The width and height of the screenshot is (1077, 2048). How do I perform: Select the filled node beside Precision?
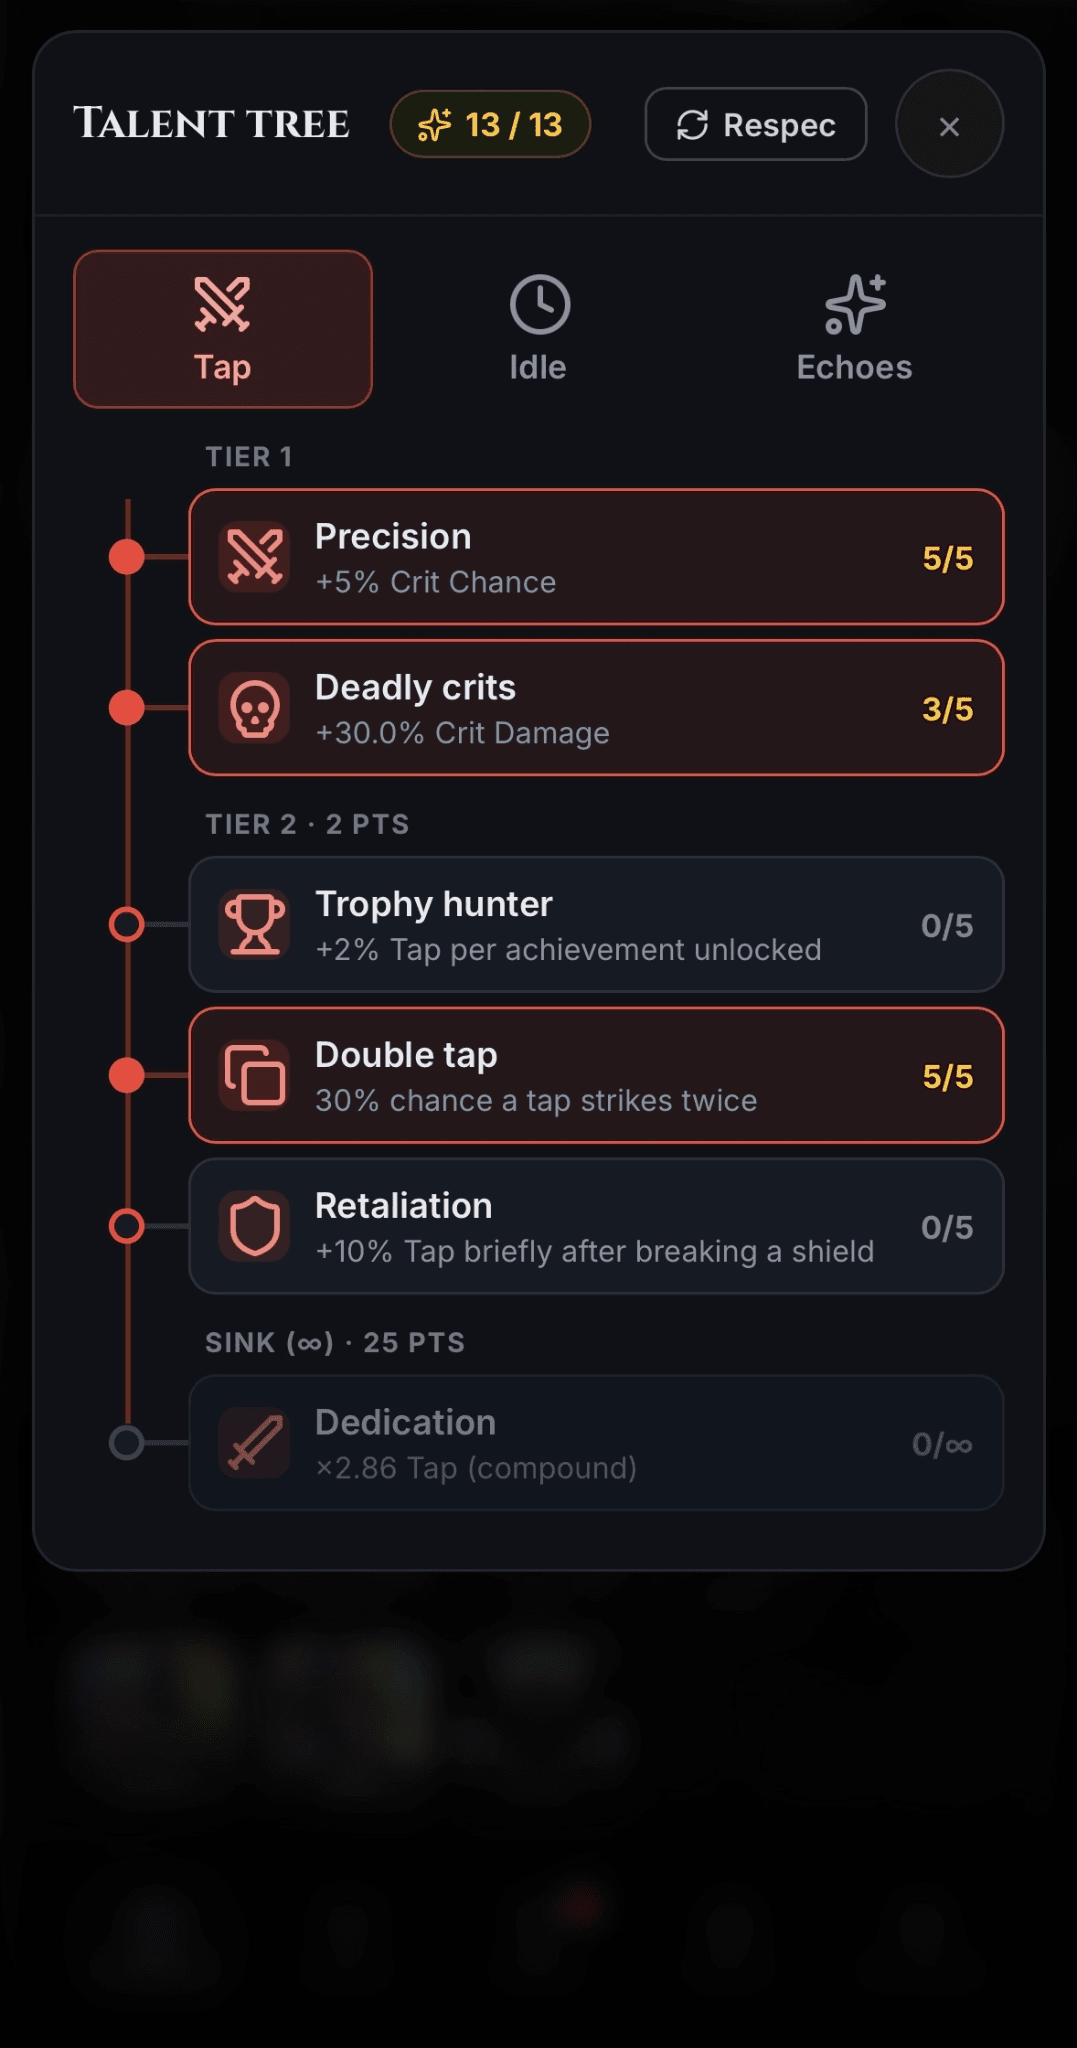coord(127,557)
